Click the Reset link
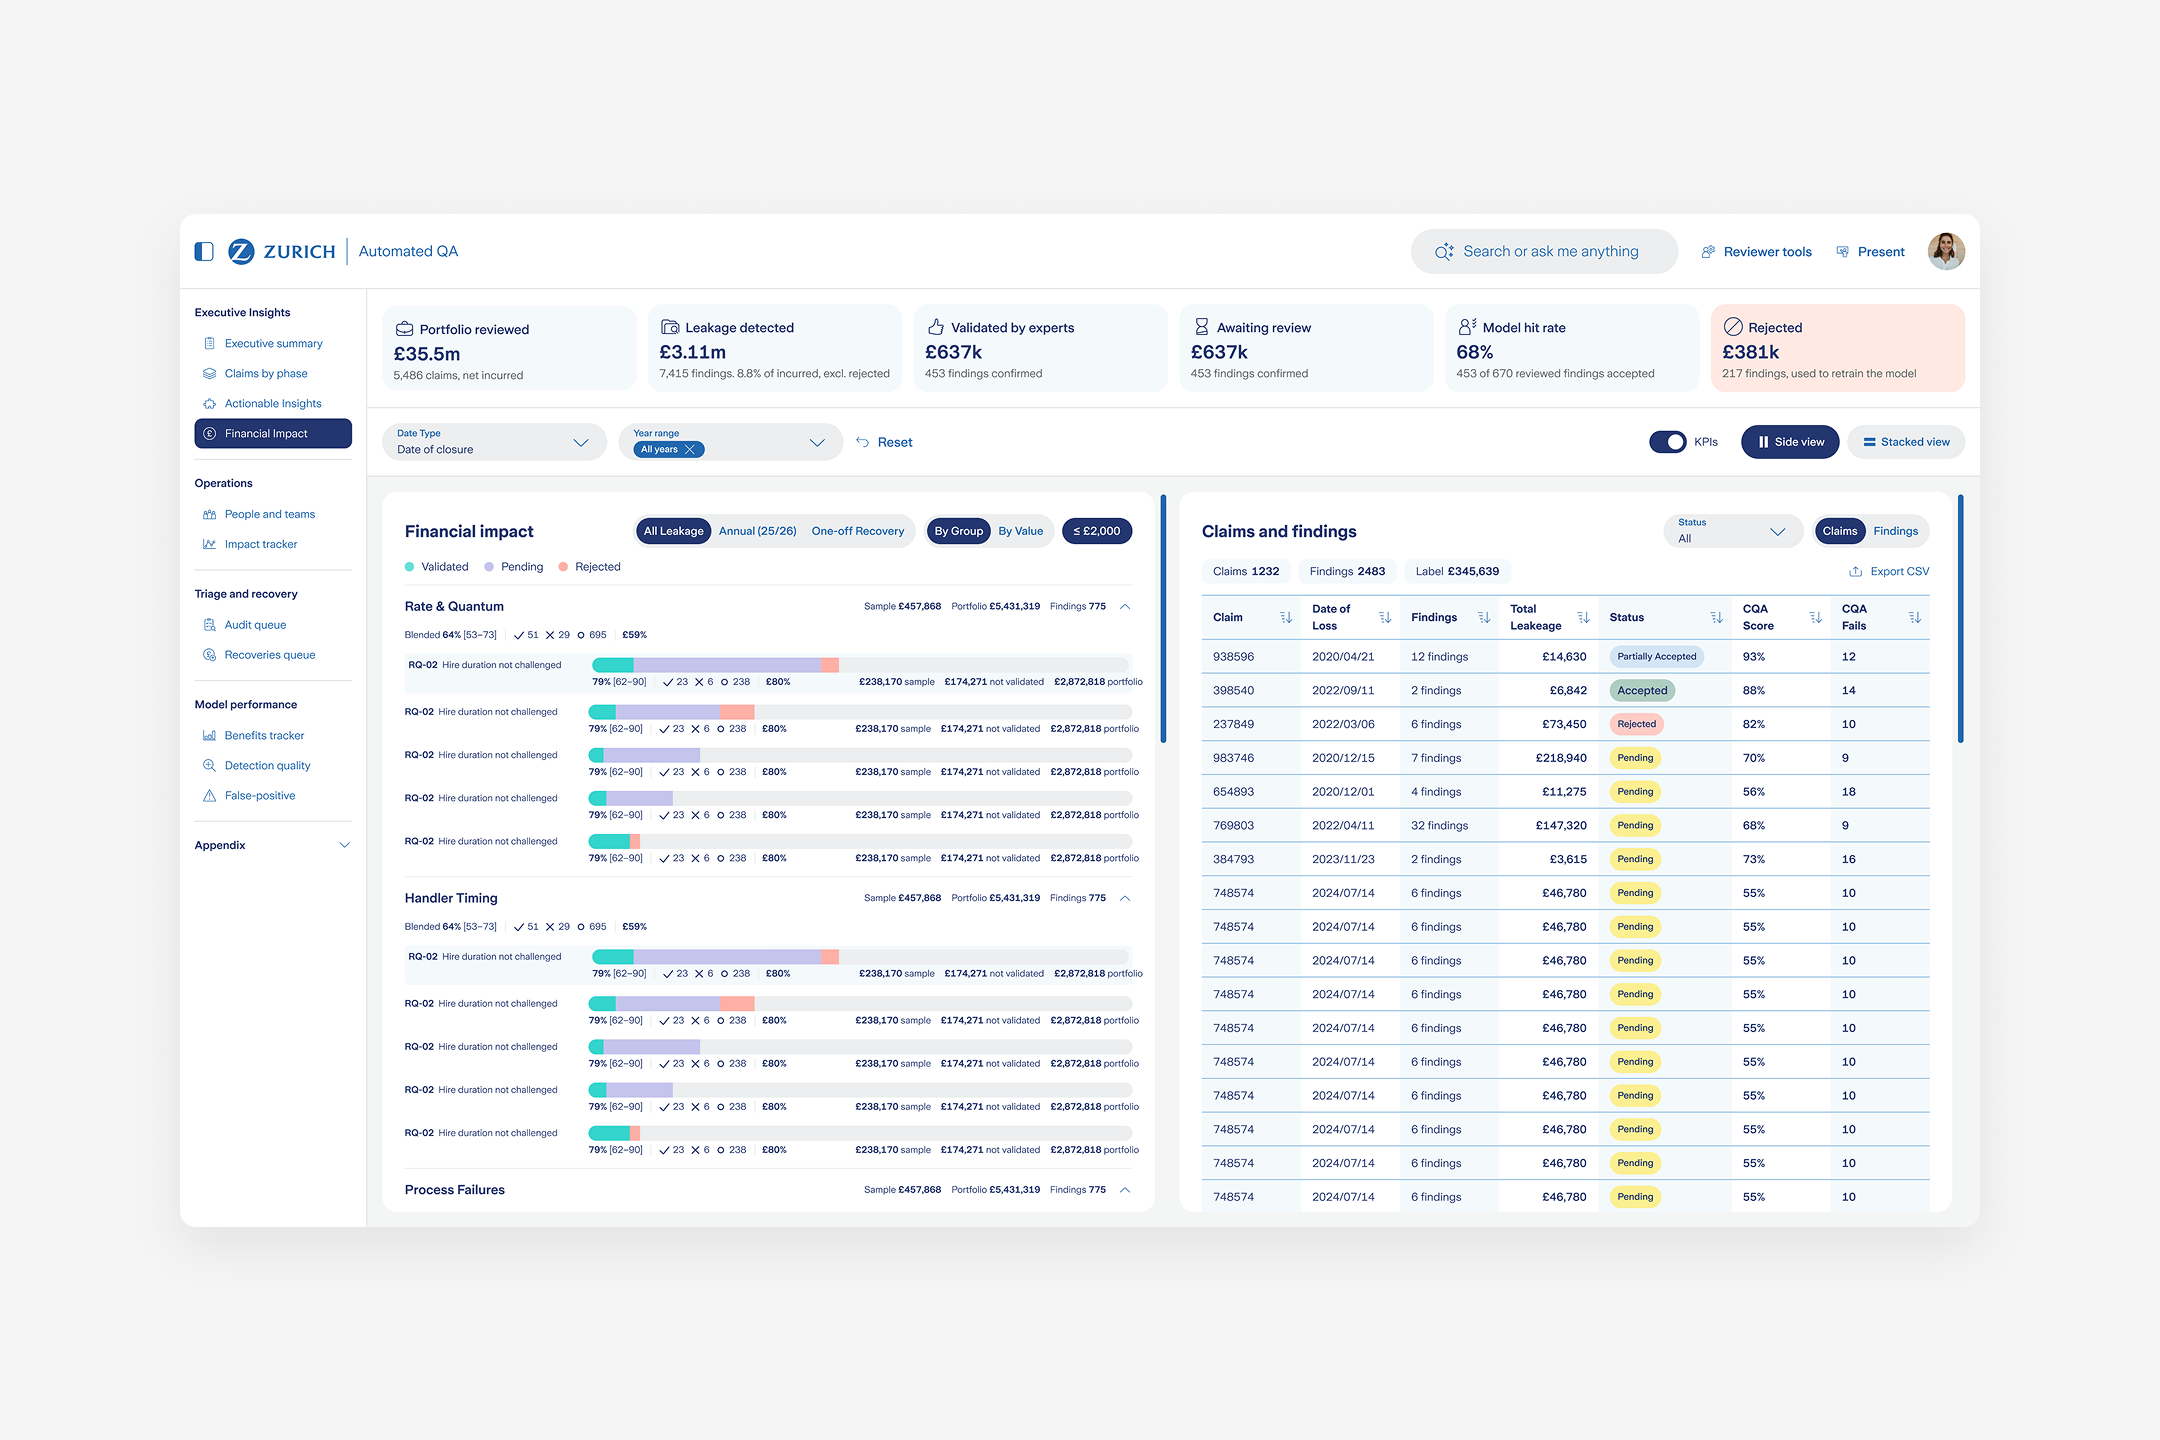The width and height of the screenshot is (2160, 1440). [884, 442]
